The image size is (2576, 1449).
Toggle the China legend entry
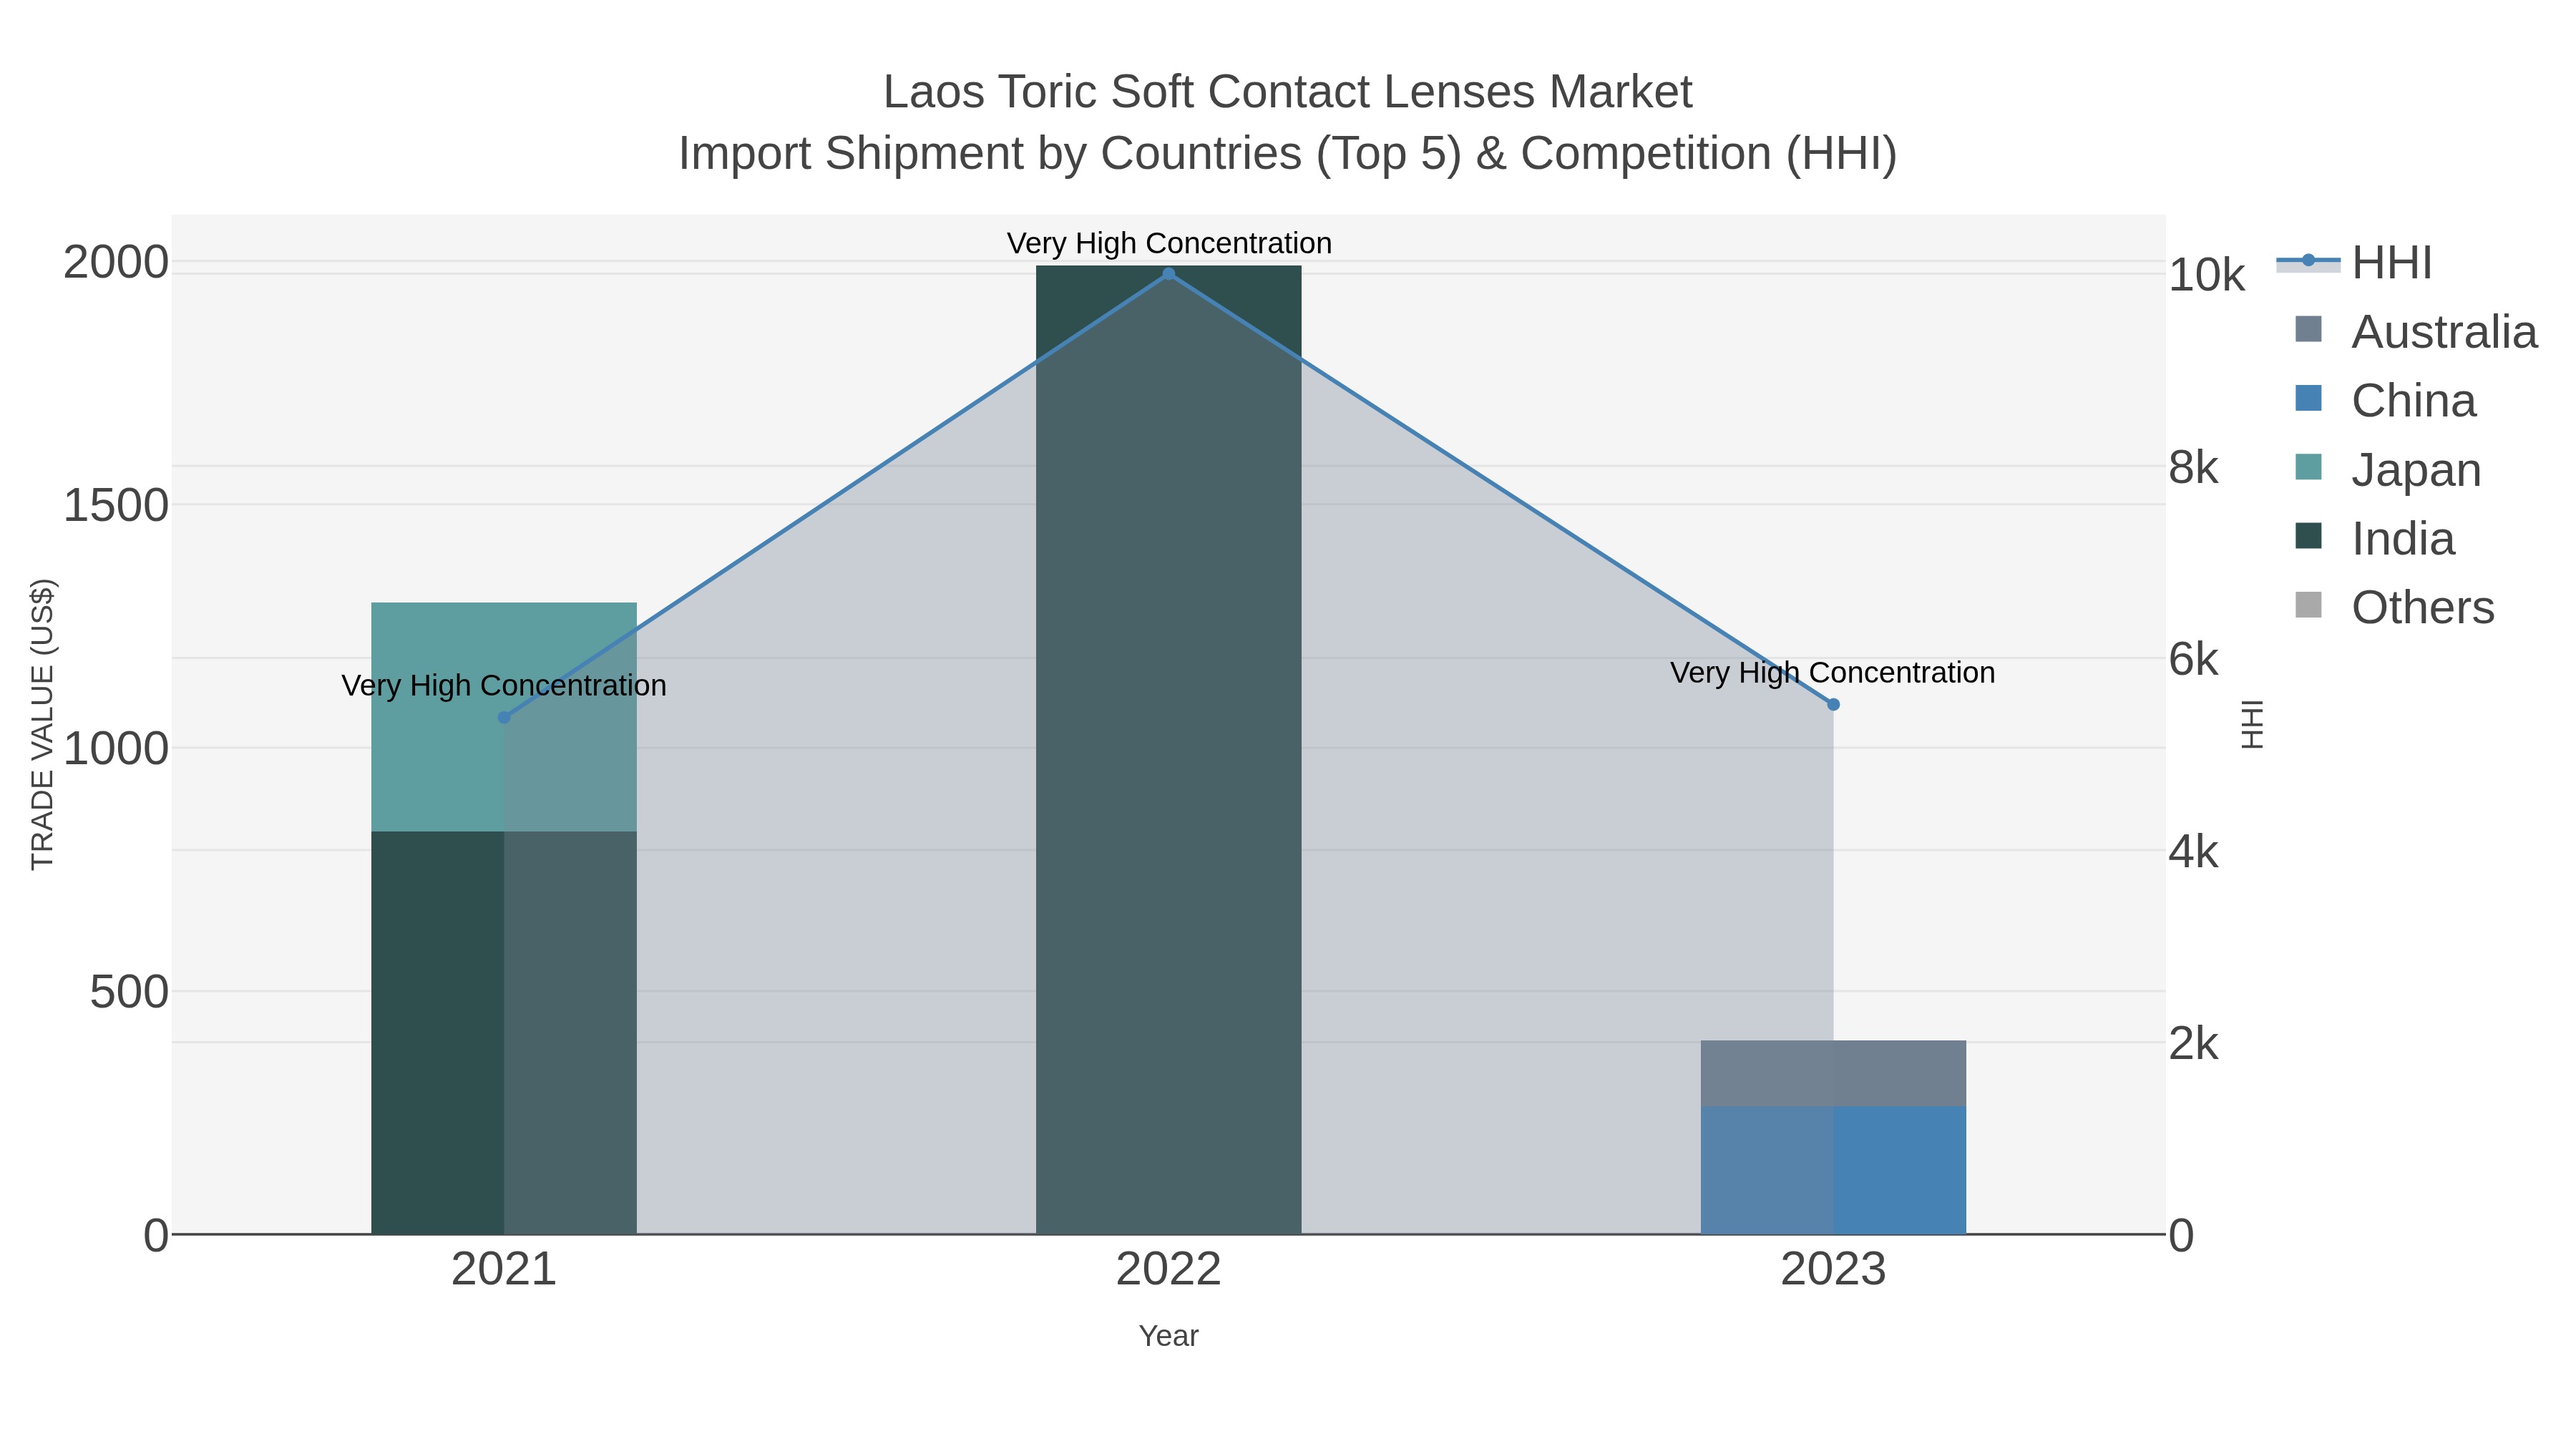pos(2385,400)
